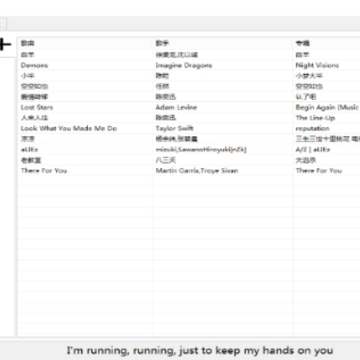
Task: Click the Martin Garrix,Troye Sivan artist cell
Action: coord(197,170)
